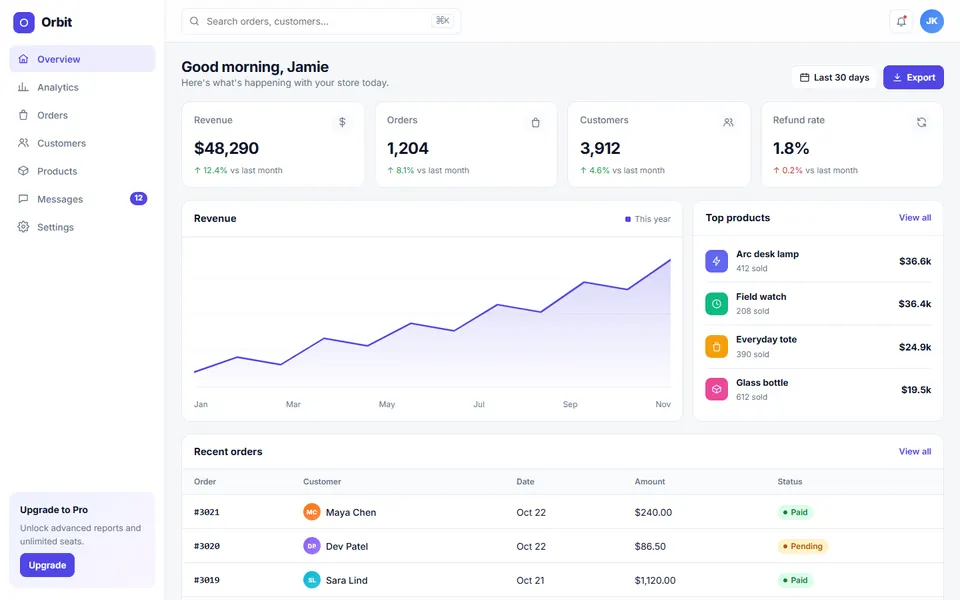Viewport: 960px width, 600px height.
Task: Click Arc desk lamp product name
Action: pyautogui.click(x=767, y=254)
